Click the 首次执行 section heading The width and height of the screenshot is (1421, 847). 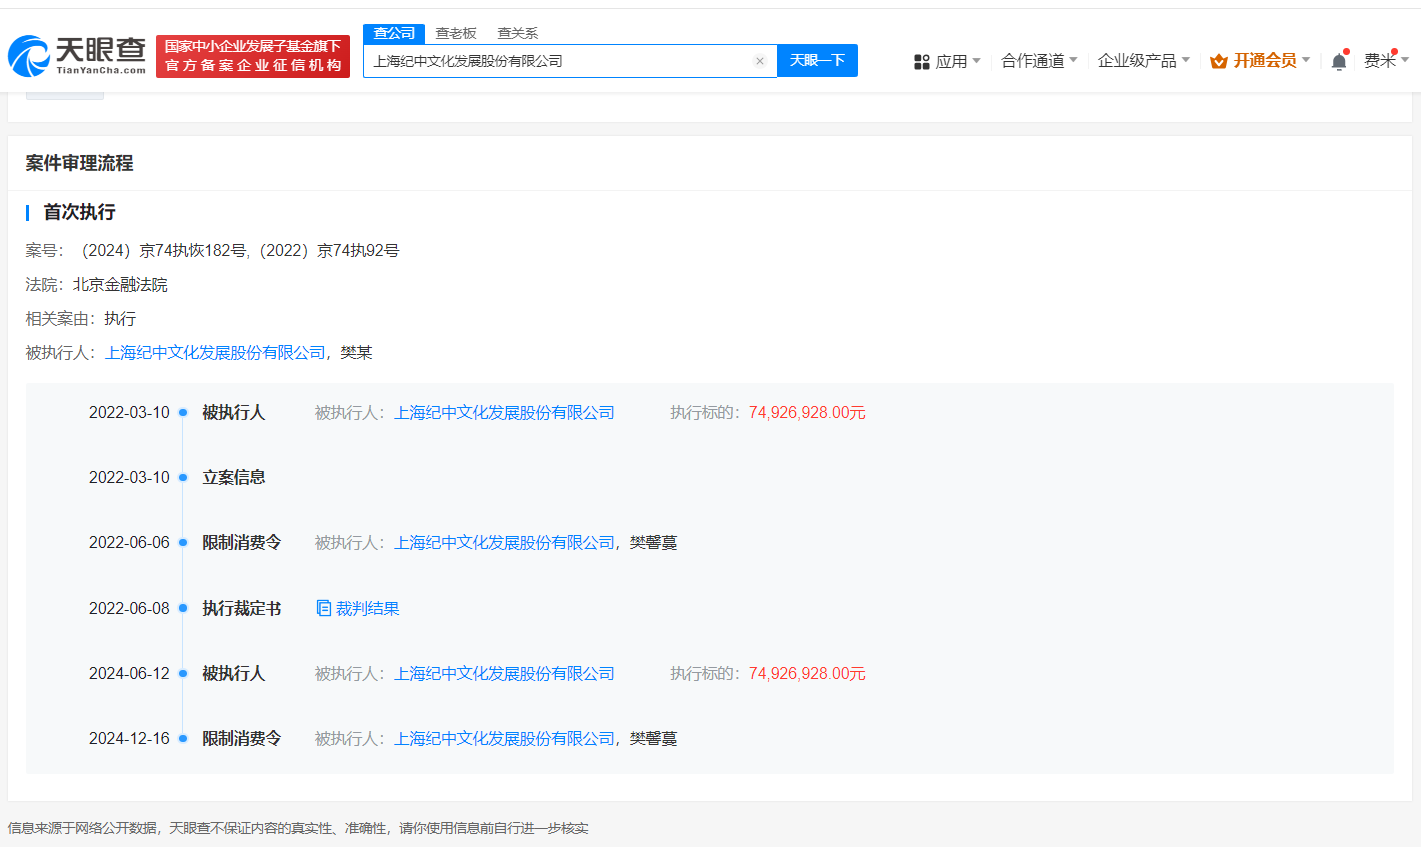pos(79,212)
